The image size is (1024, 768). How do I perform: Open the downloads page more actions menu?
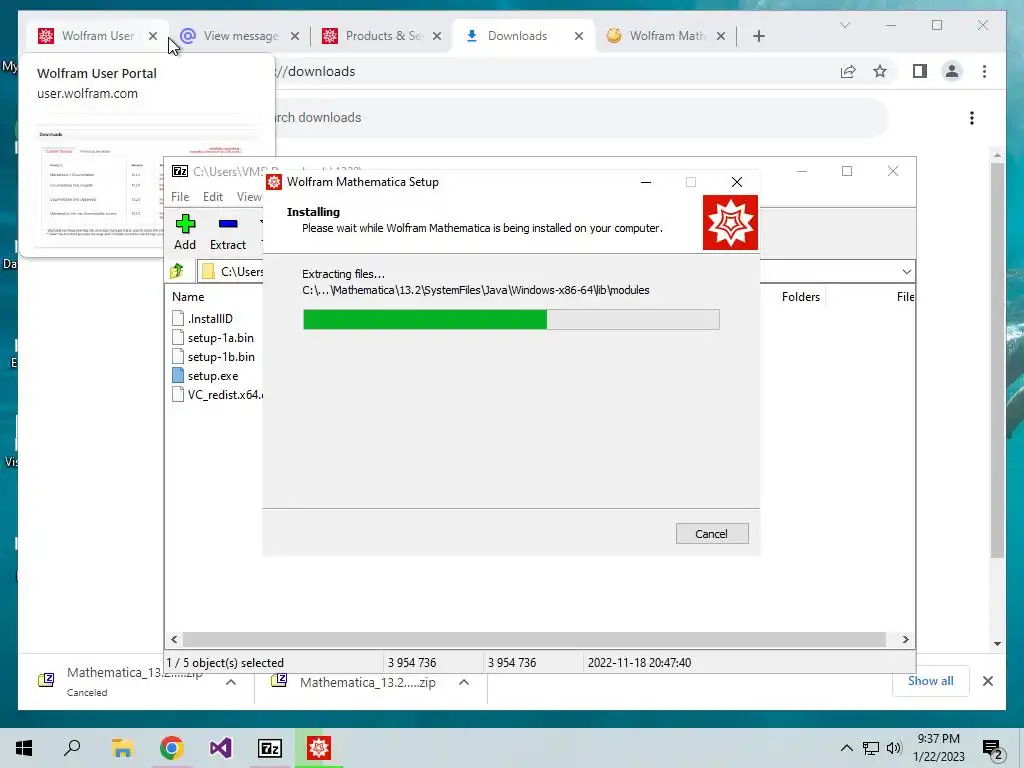click(972, 118)
